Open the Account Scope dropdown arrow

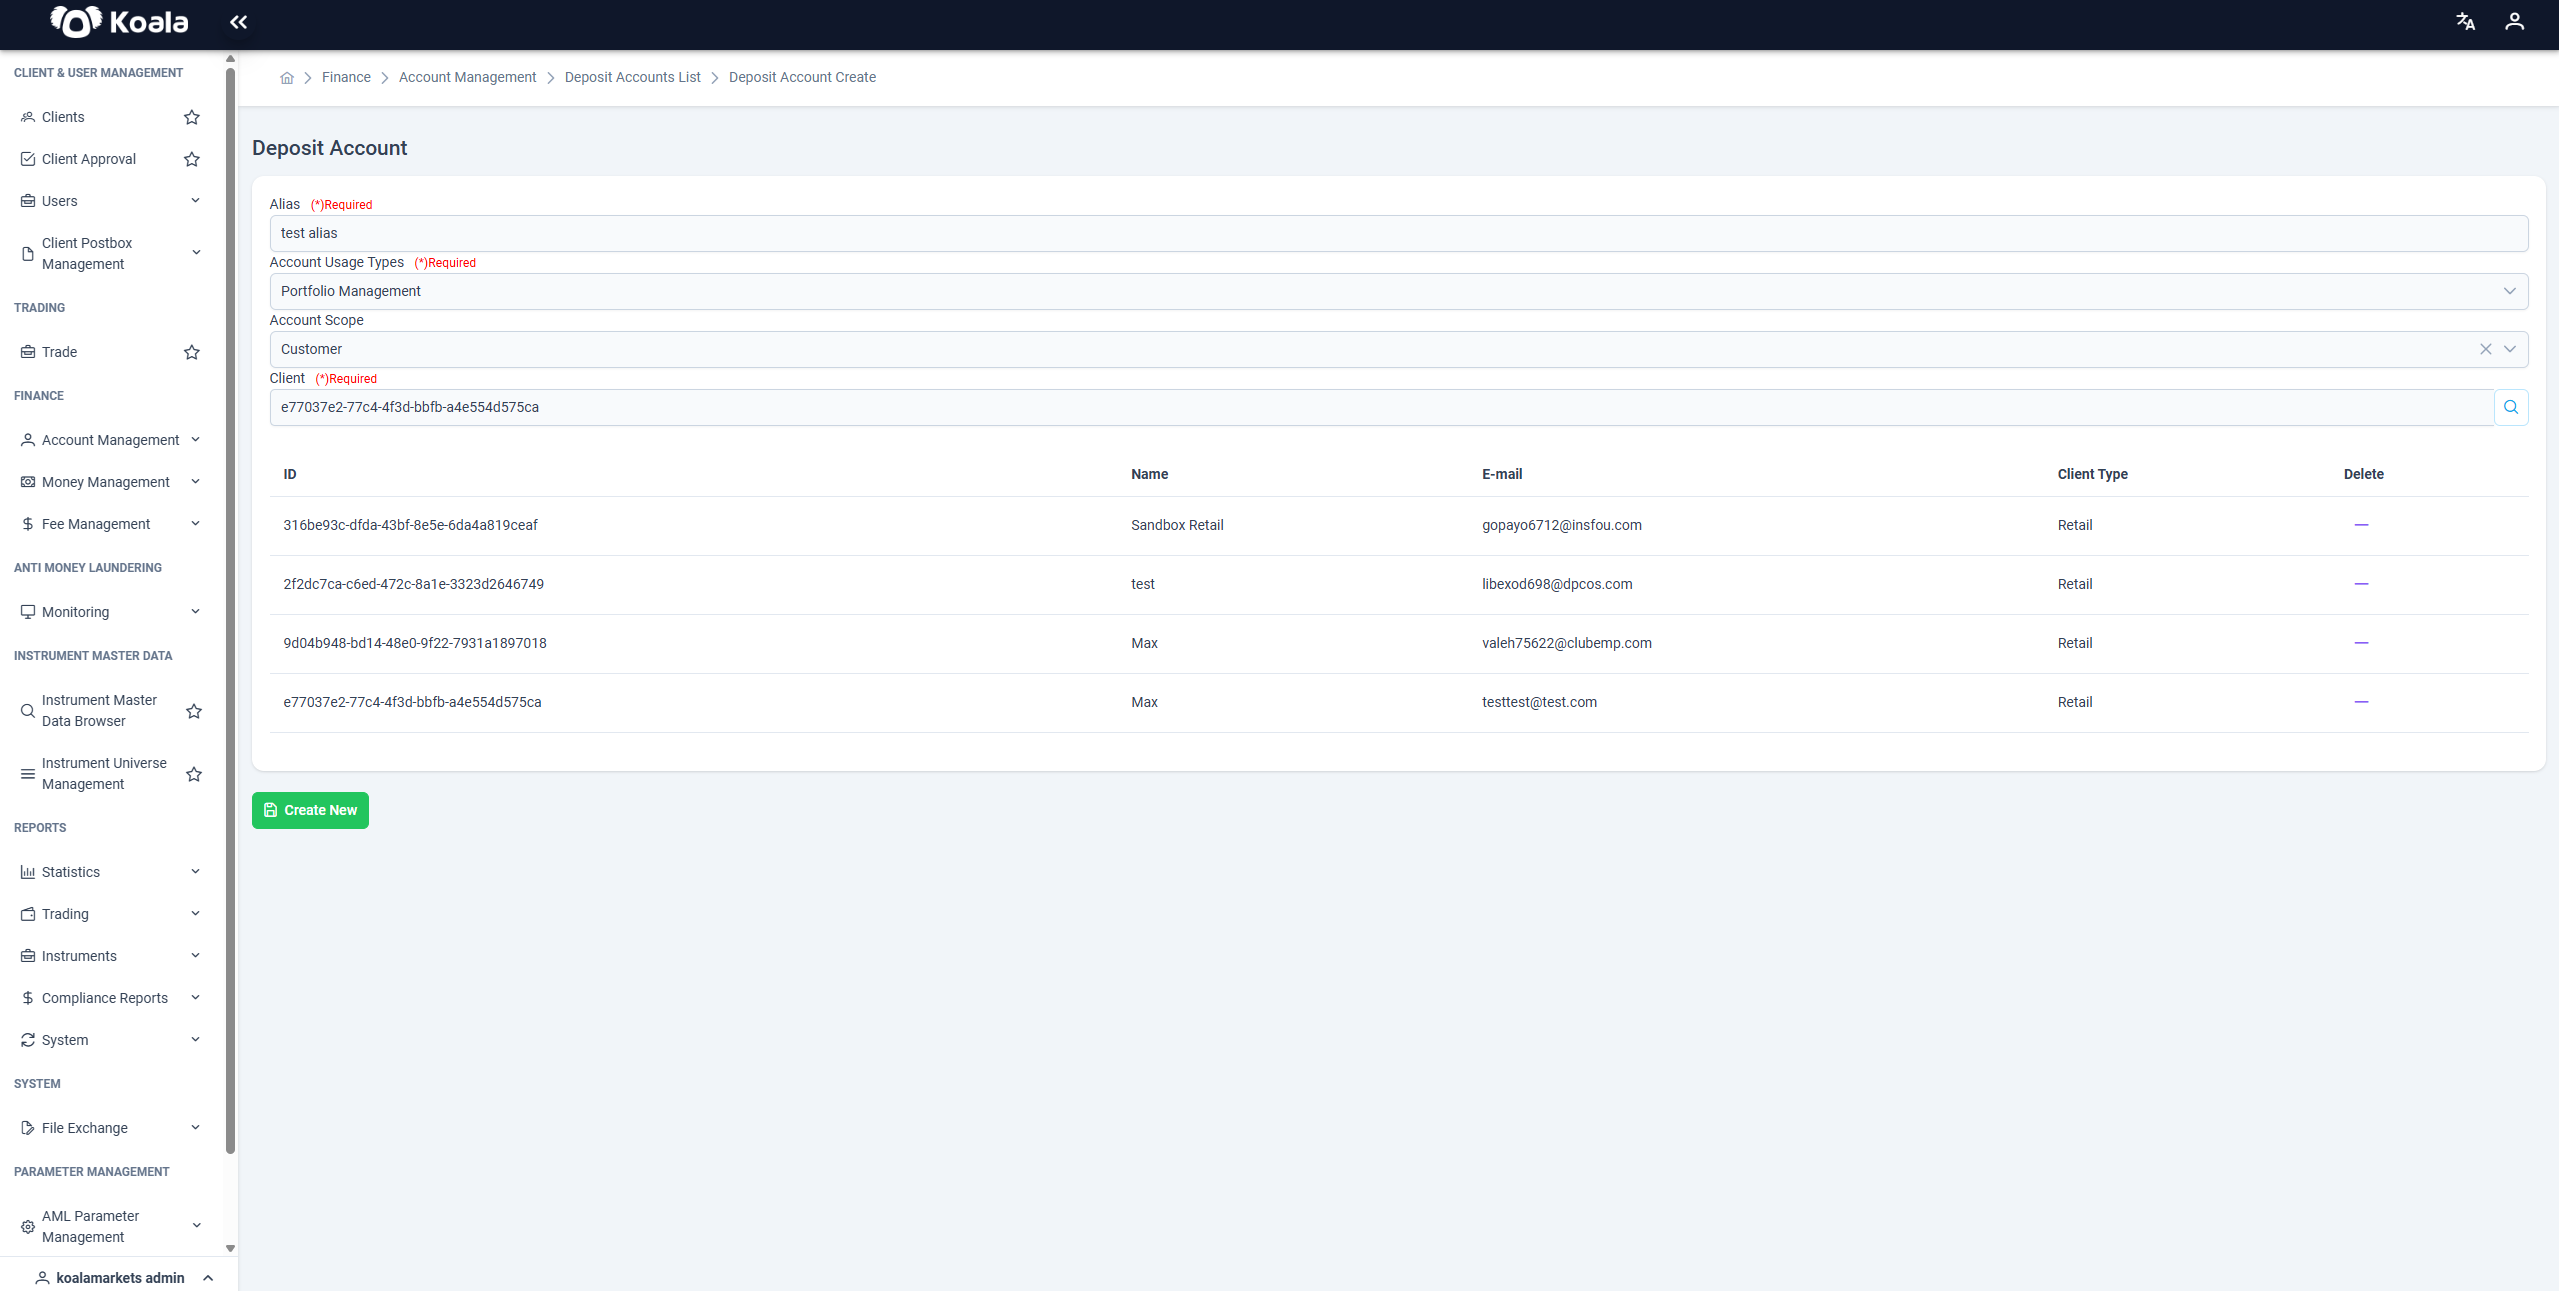pyautogui.click(x=2510, y=349)
